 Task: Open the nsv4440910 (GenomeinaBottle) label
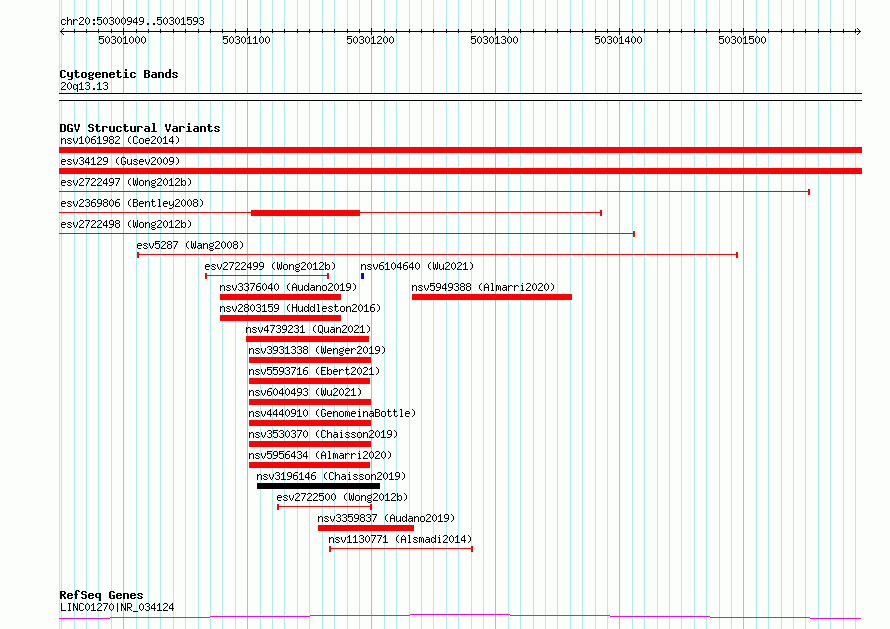pyautogui.click(x=332, y=413)
